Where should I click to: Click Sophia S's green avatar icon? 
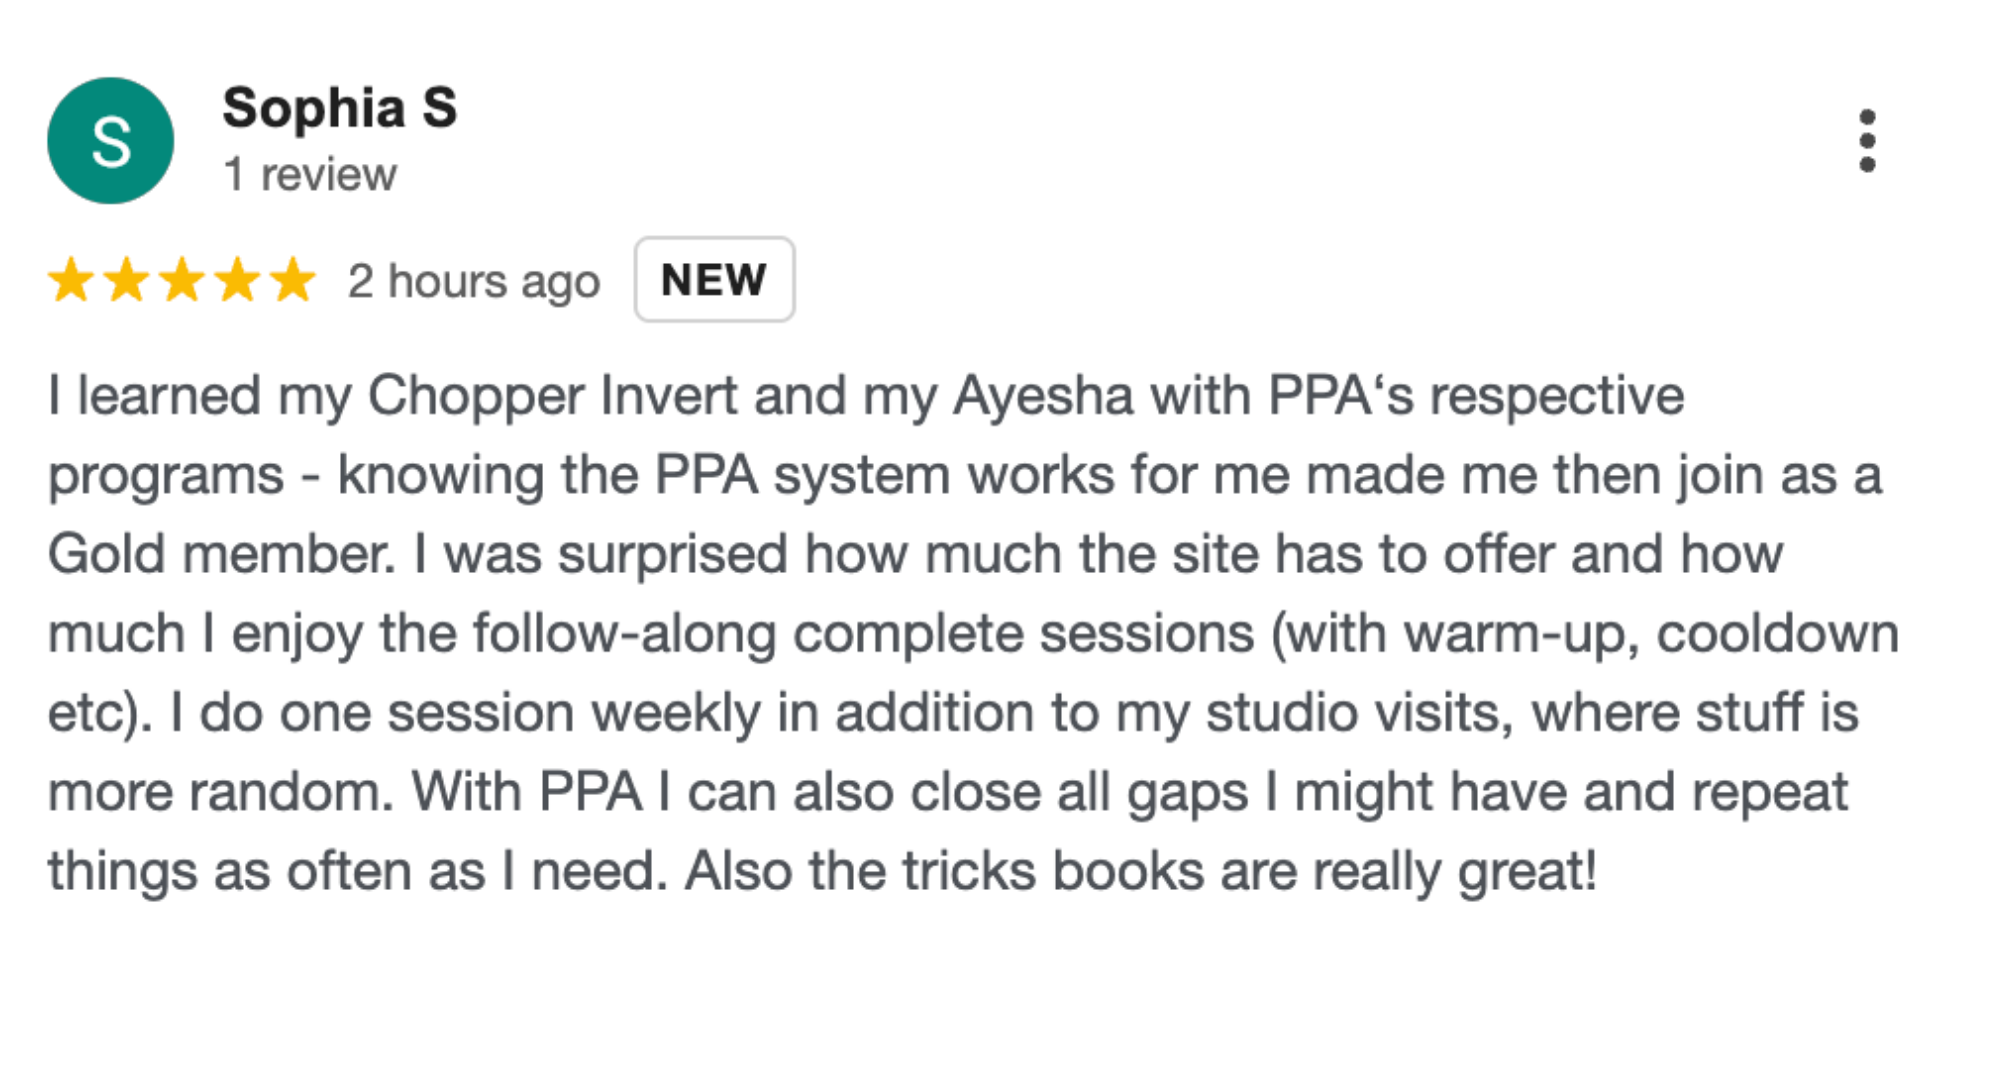[x=110, y=141]
